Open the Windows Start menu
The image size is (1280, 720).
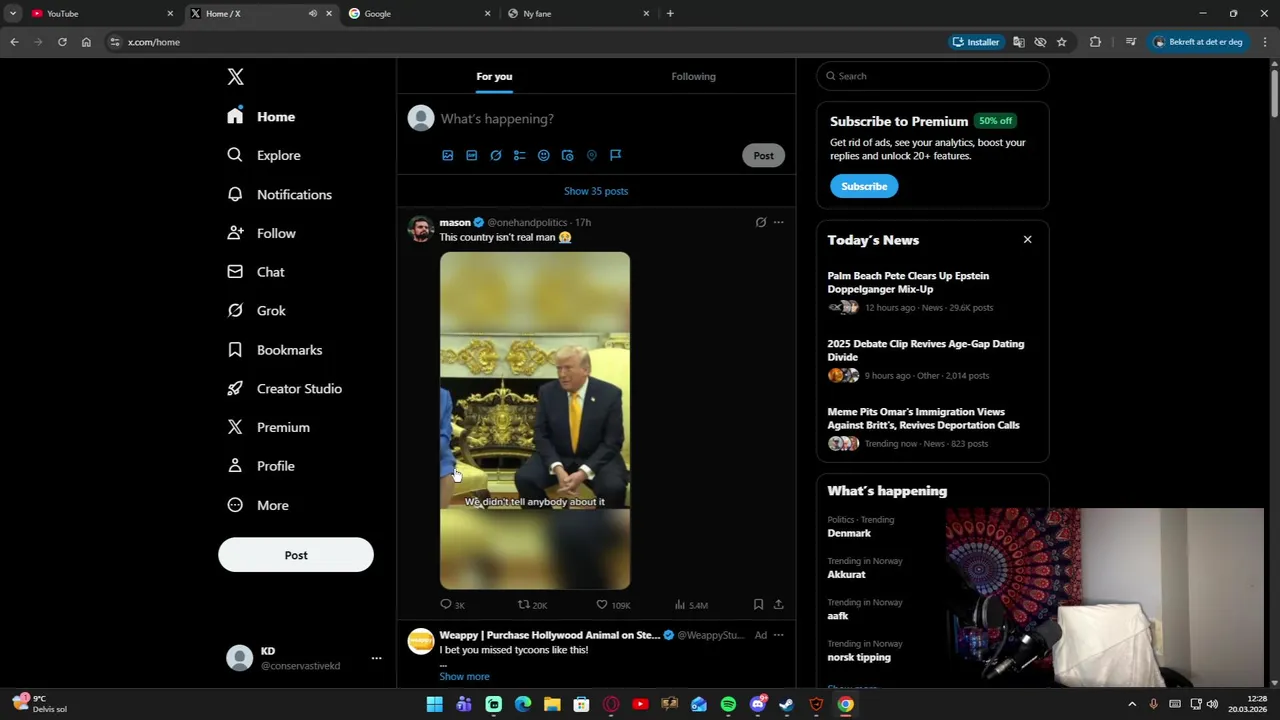435,705
